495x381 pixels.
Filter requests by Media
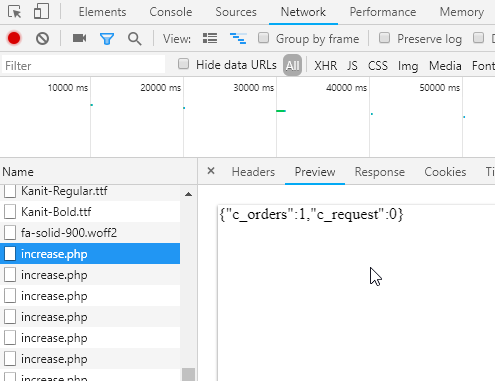tap(445, 66)
